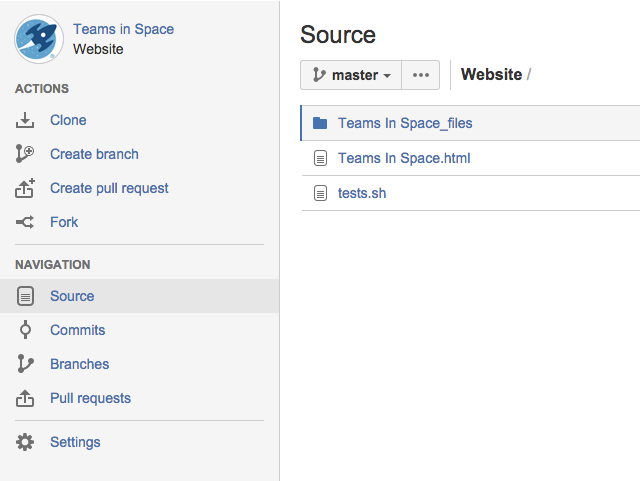Open the more actions ellipsis menu
The image size is (641, 481).
pos(421,75)
